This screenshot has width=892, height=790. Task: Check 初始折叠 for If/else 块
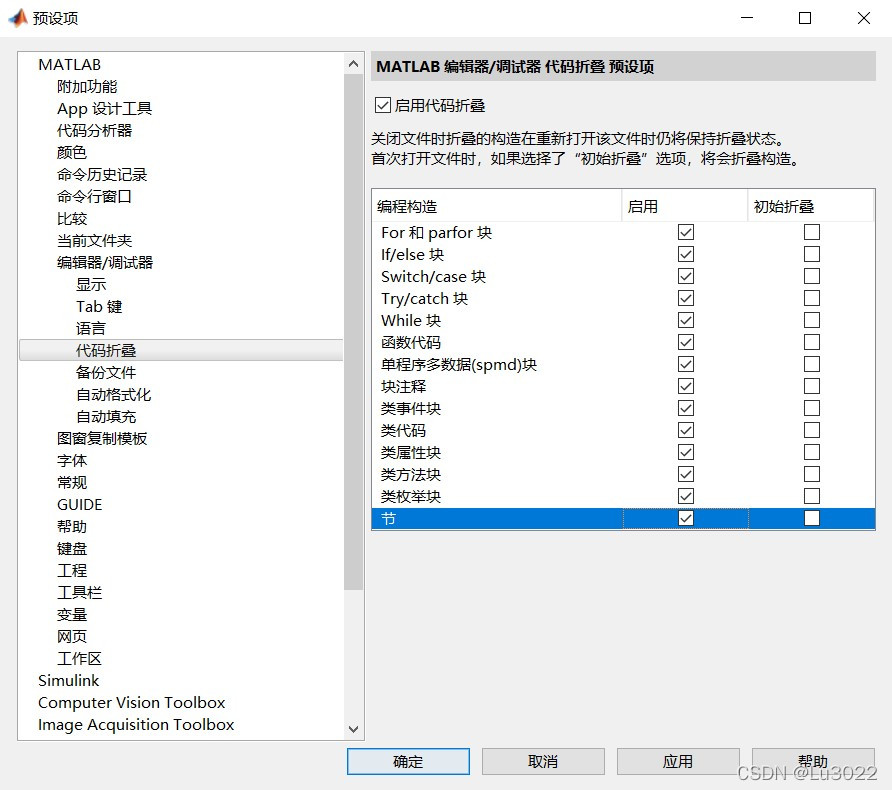coord(812,254)
